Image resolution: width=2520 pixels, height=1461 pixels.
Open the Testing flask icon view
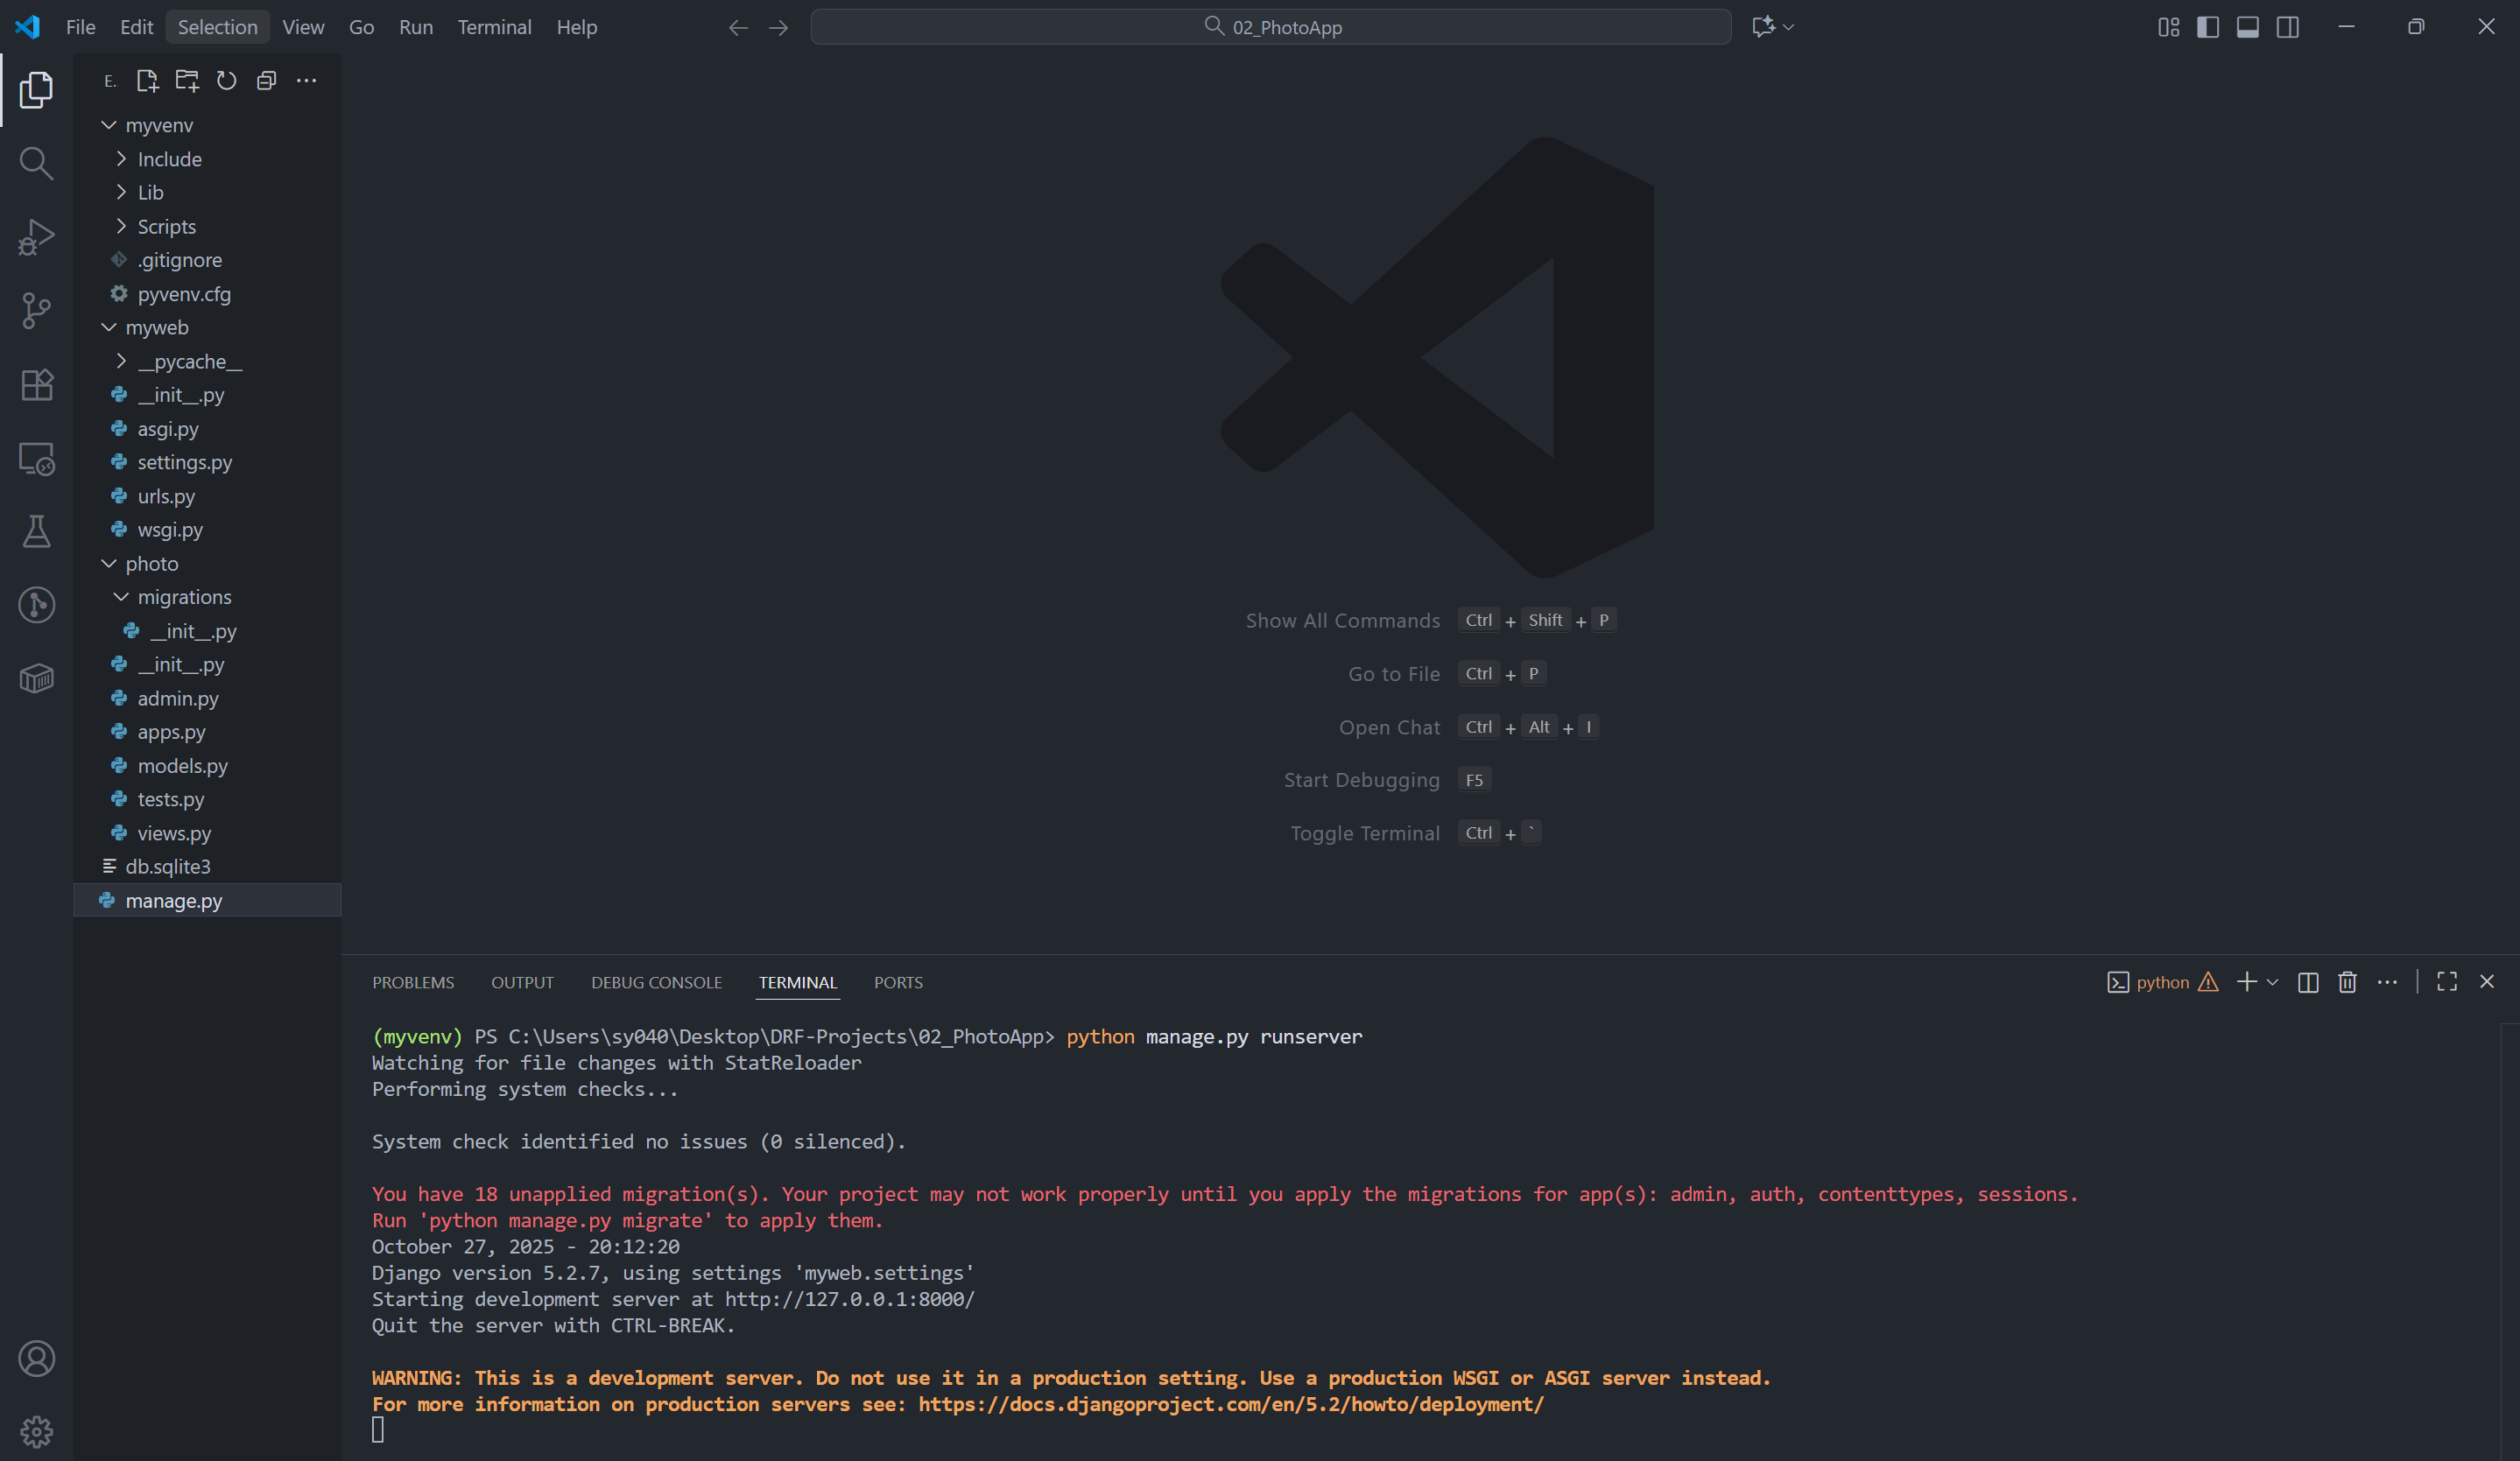pyautogui.click(x=36, y=531)
